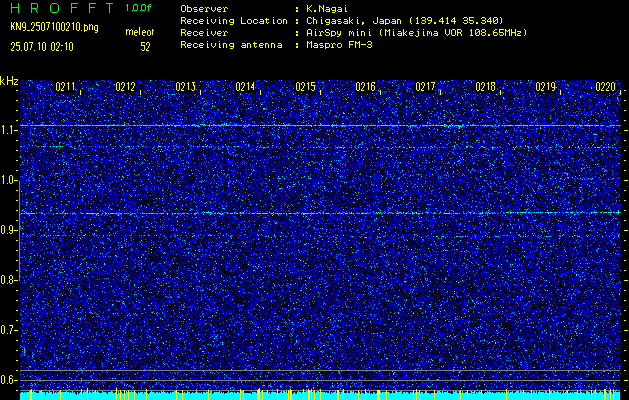Click the version label 1.0.0f
Image resolution: width=629 pixels, height=400 pixels.
[x=138, y=8]
